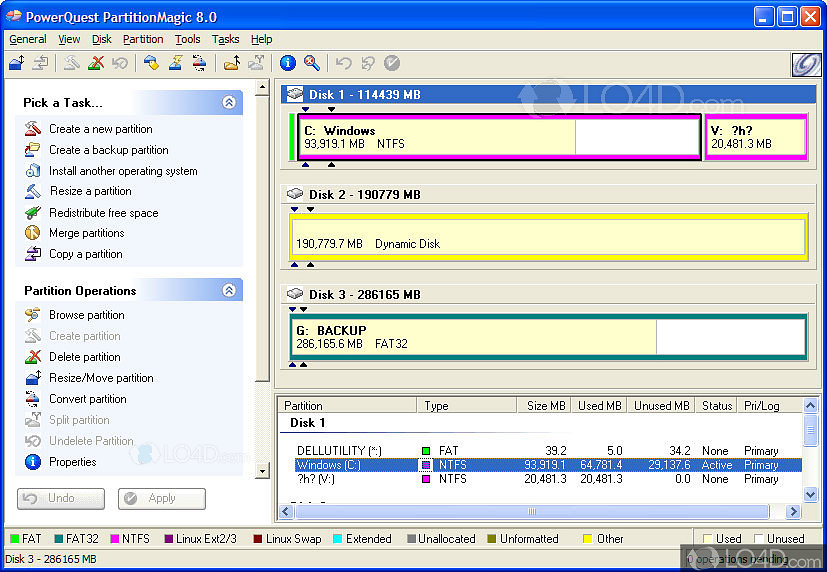The width and height of the screenshot is (827, 572).
Task: Click the Format partition lightning toolbar icon
Action: [x=176, y=63]
